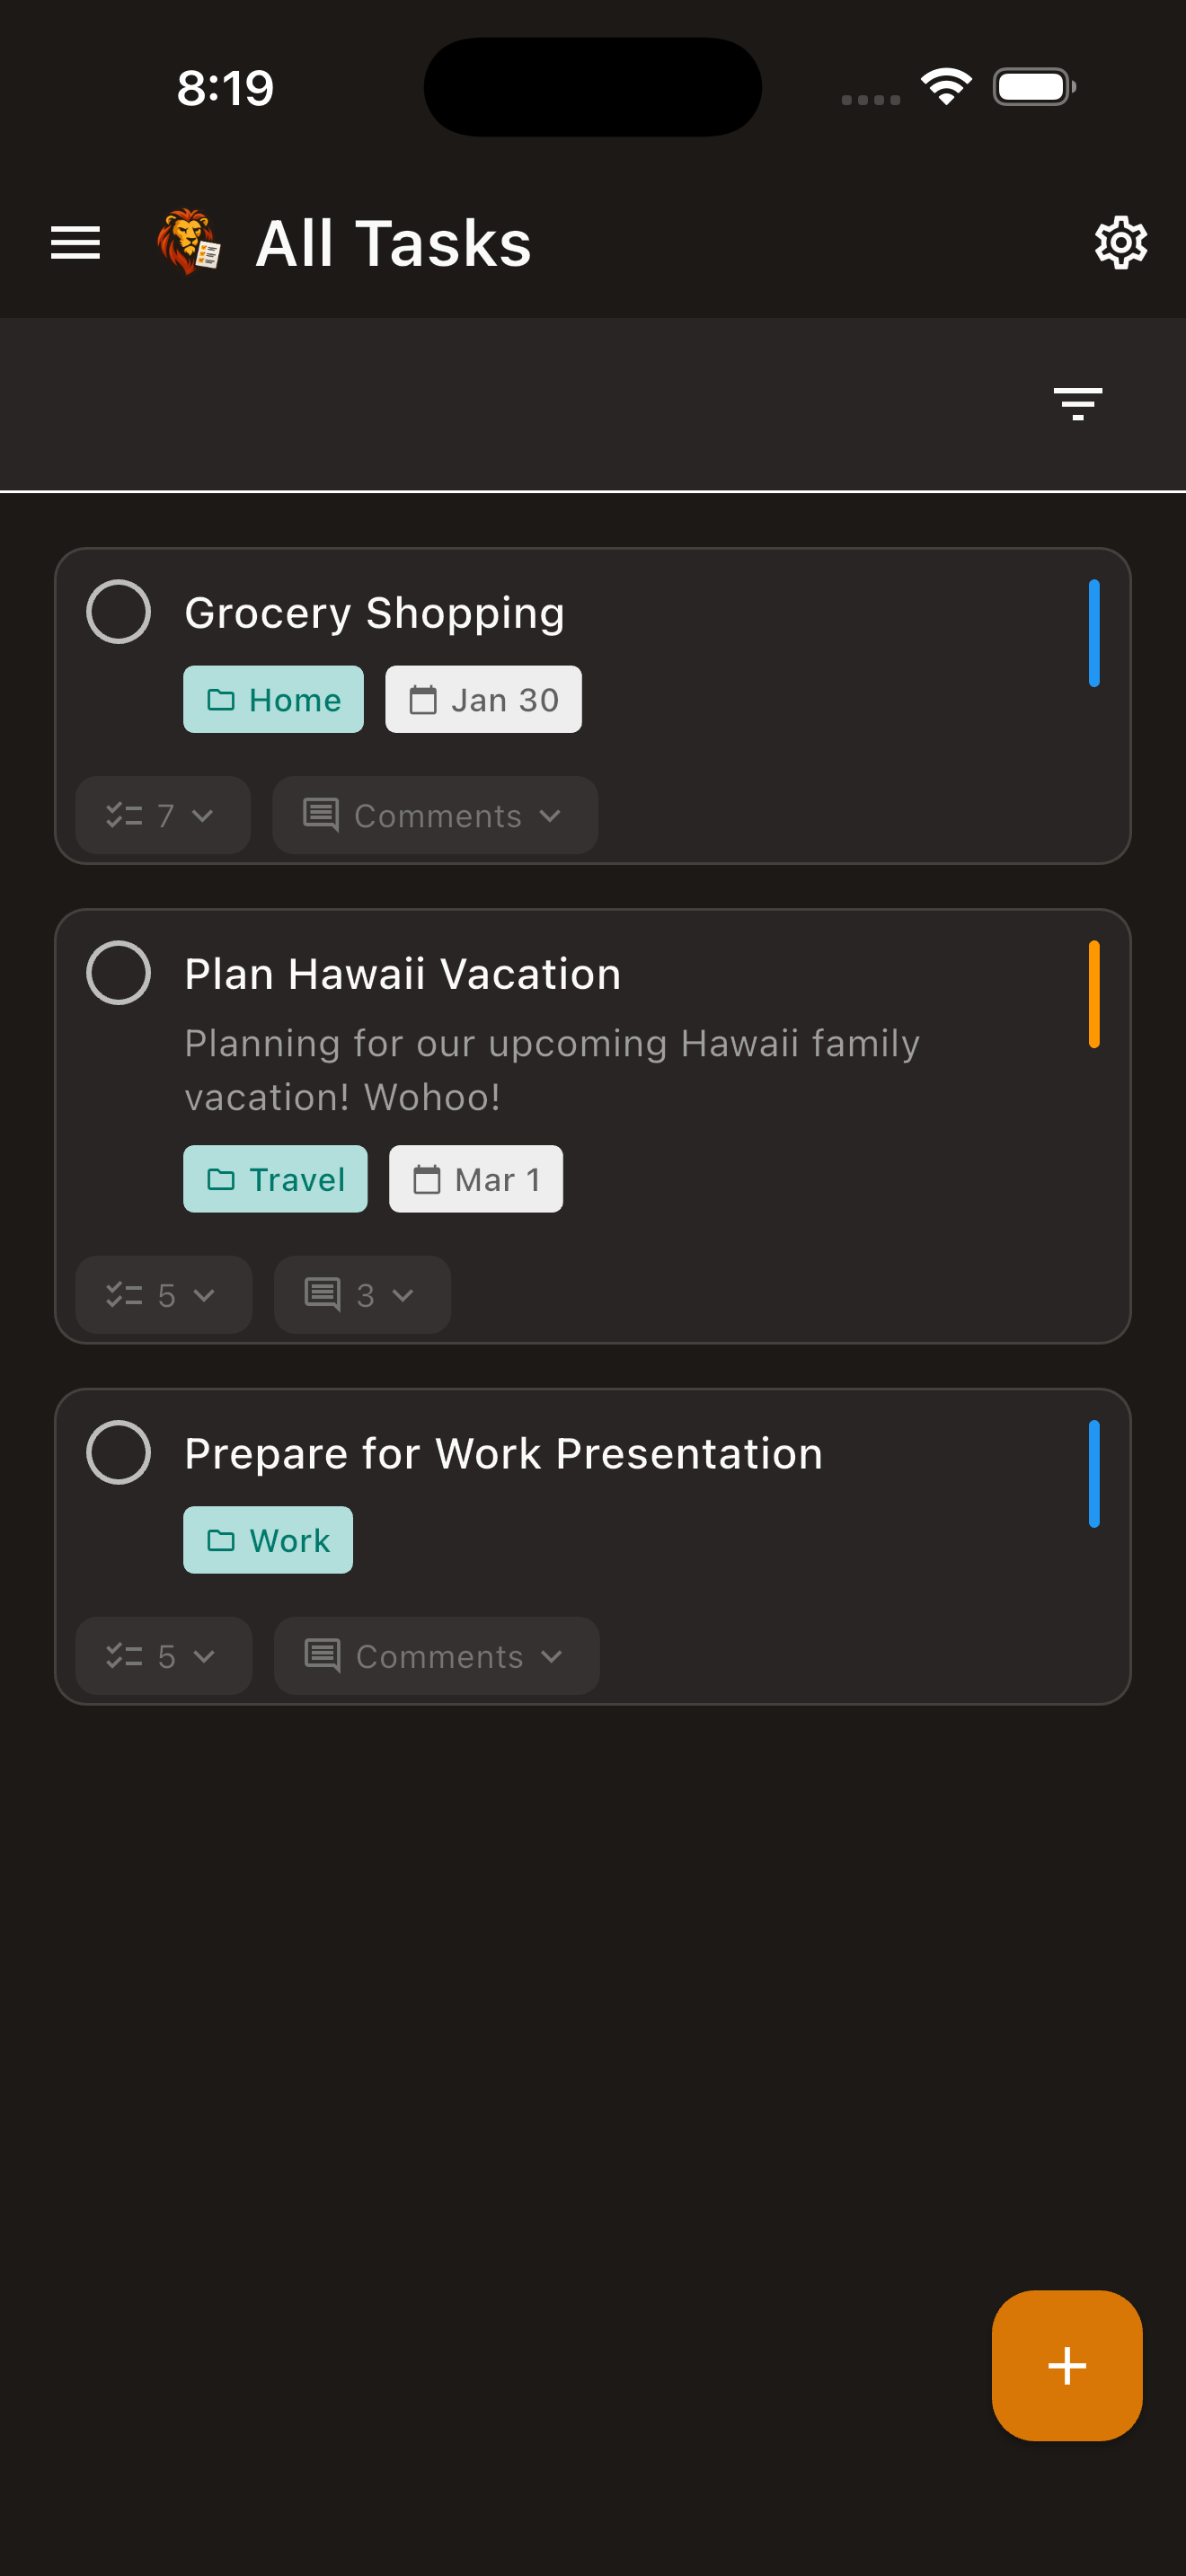
Task: Open the filter and sort options
Action: (x=1077, y=404)
